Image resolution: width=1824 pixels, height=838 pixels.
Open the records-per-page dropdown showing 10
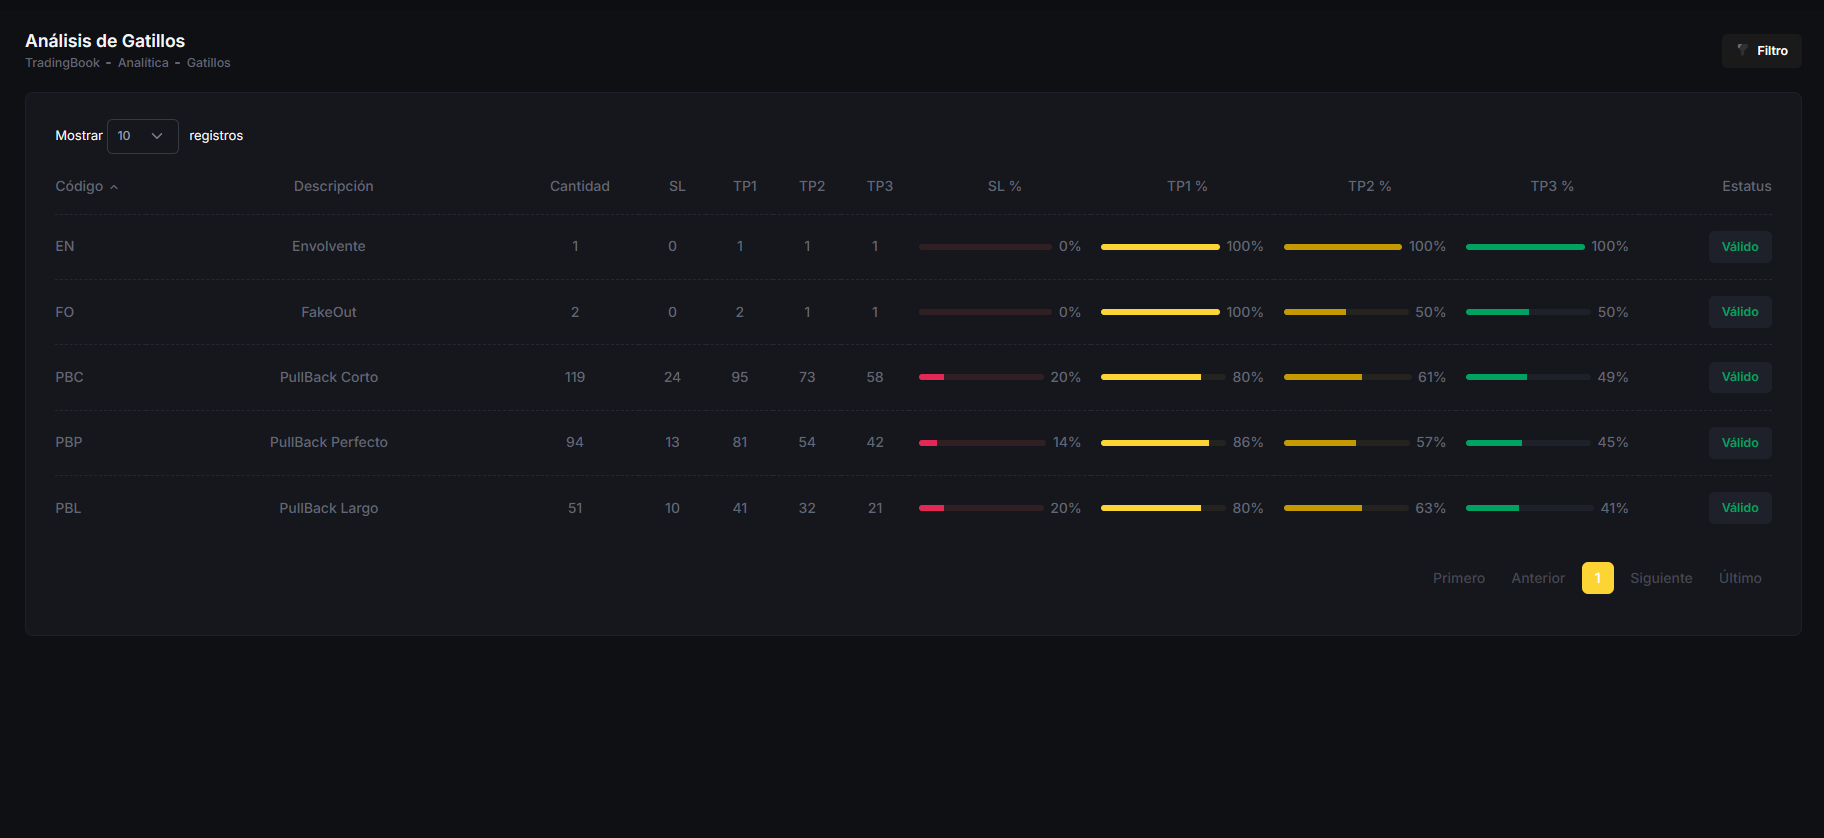(142, 136)
